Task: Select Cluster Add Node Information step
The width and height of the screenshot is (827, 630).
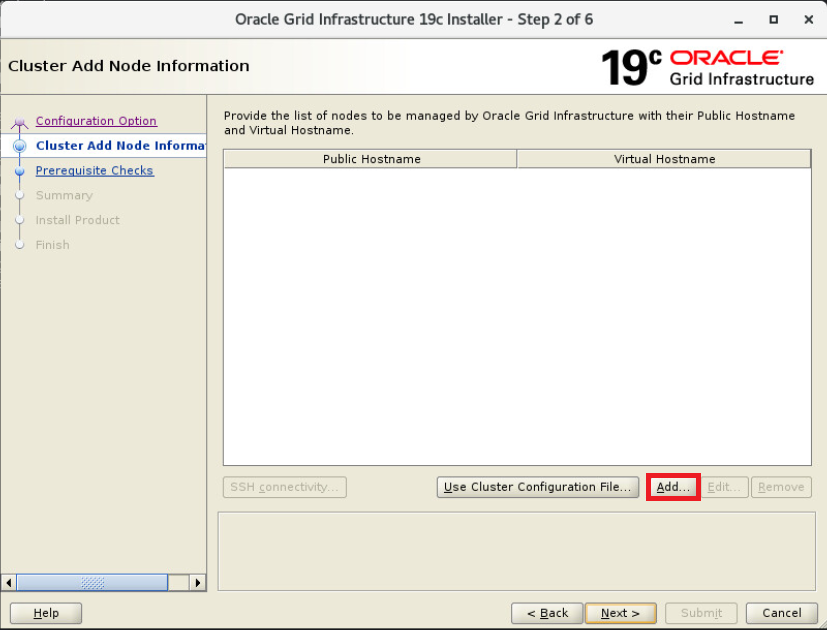Action: [x=120, y=146]
